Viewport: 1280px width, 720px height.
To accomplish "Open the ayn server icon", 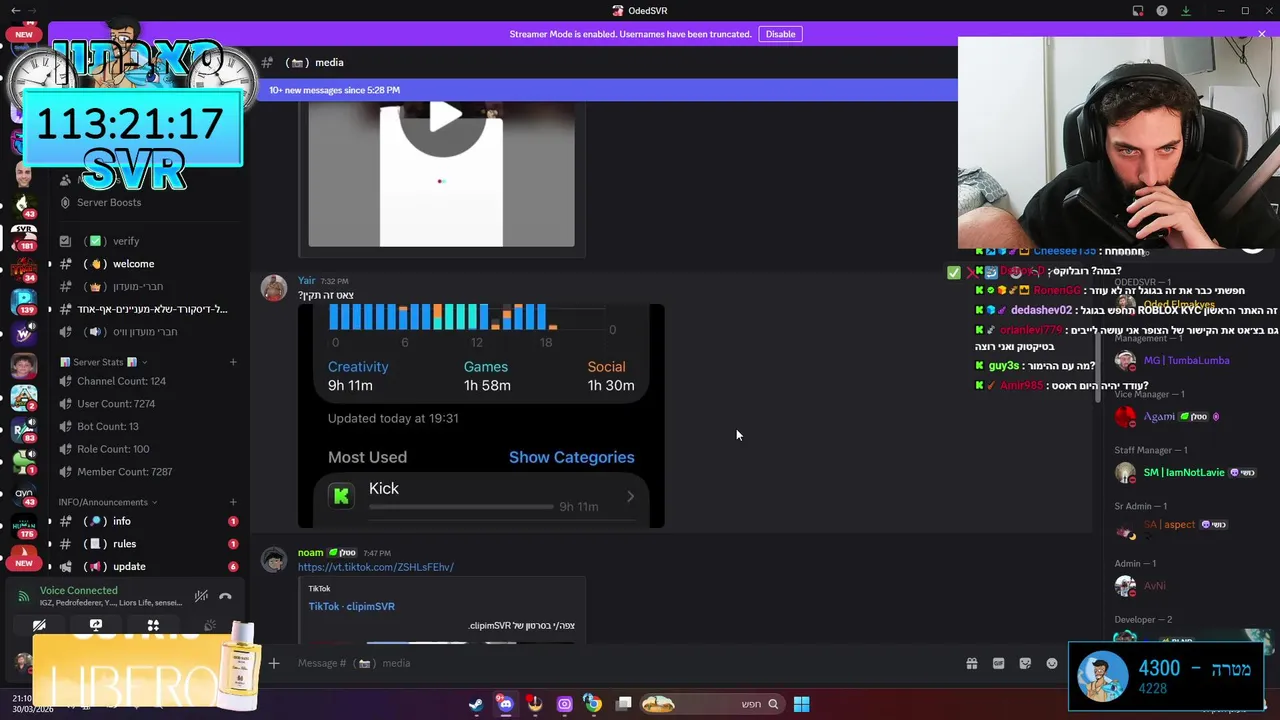I will point(23,492).
